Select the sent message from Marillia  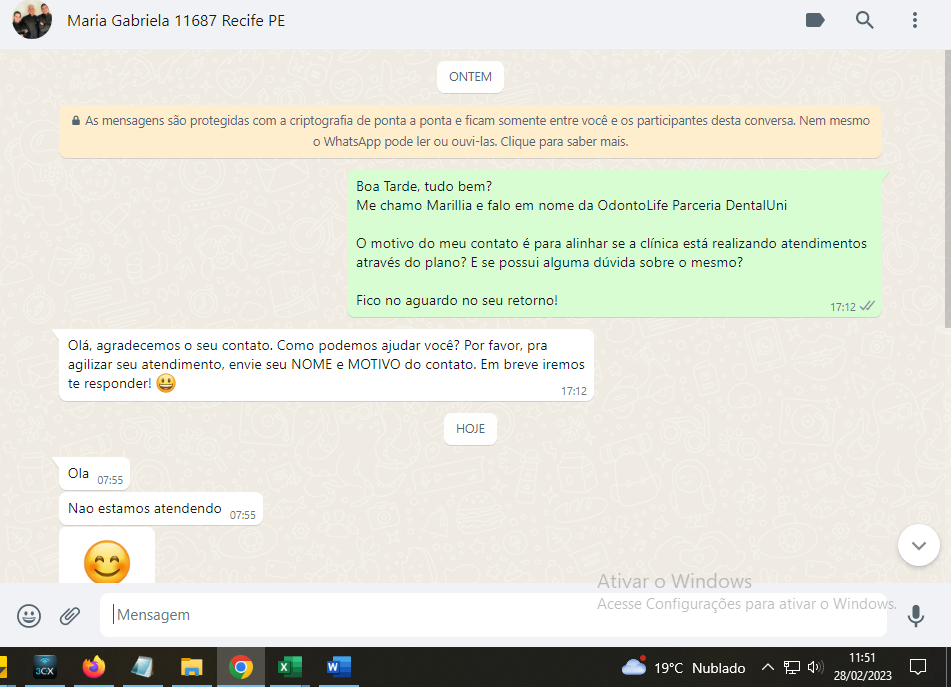click(x=614, y=244)
